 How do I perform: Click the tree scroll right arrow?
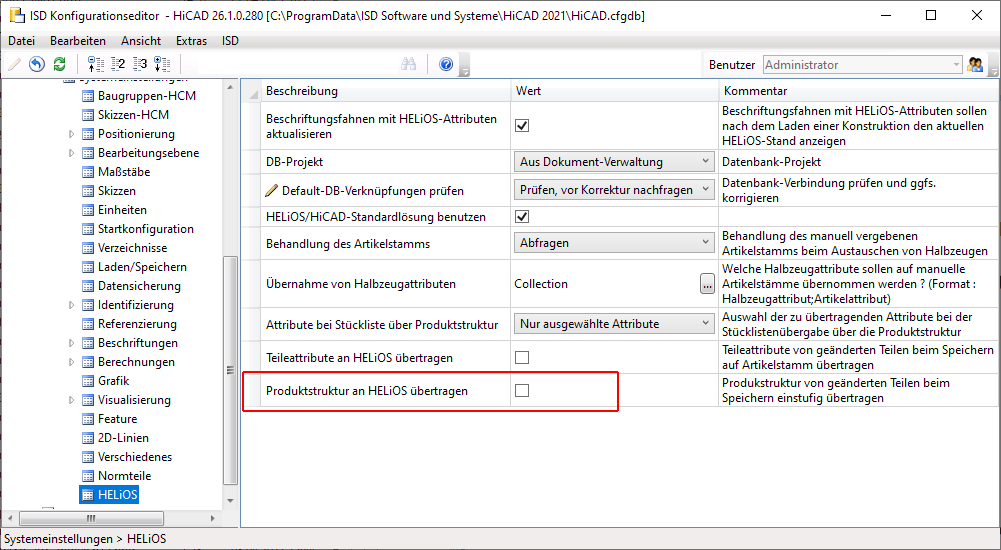pos(213,518)
